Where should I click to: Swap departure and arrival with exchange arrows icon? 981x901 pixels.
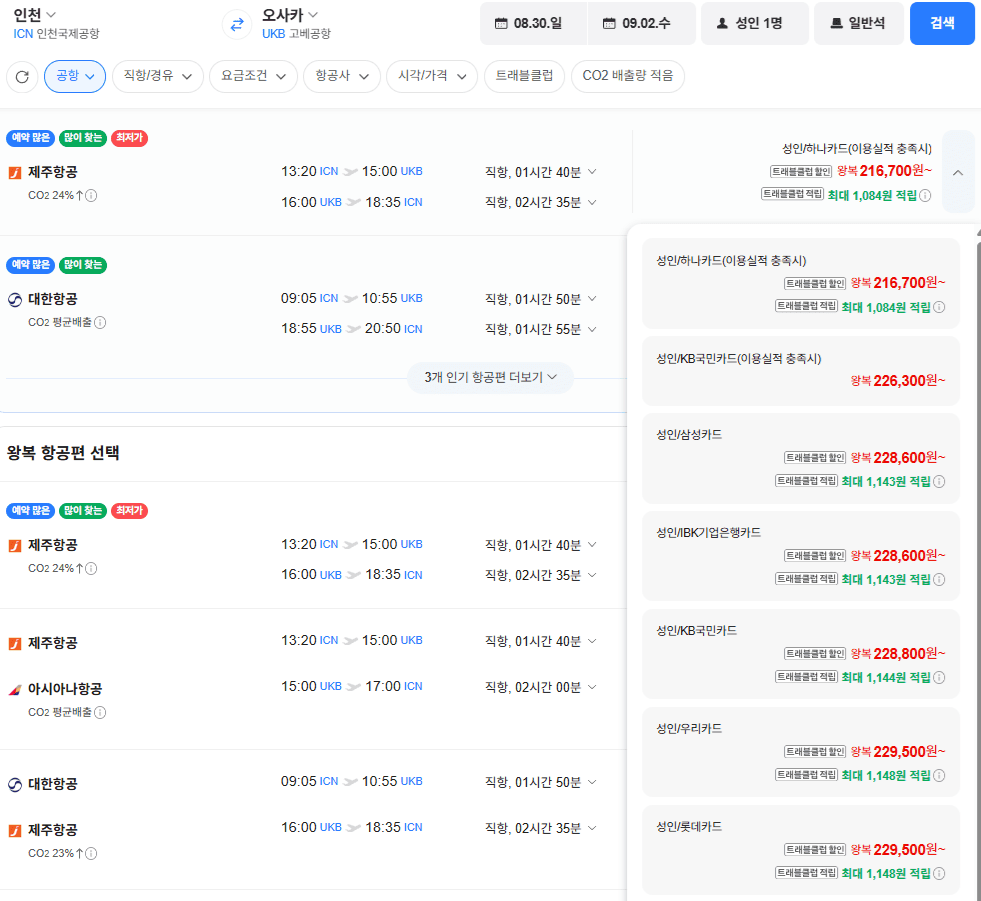(x=237, y=24)
